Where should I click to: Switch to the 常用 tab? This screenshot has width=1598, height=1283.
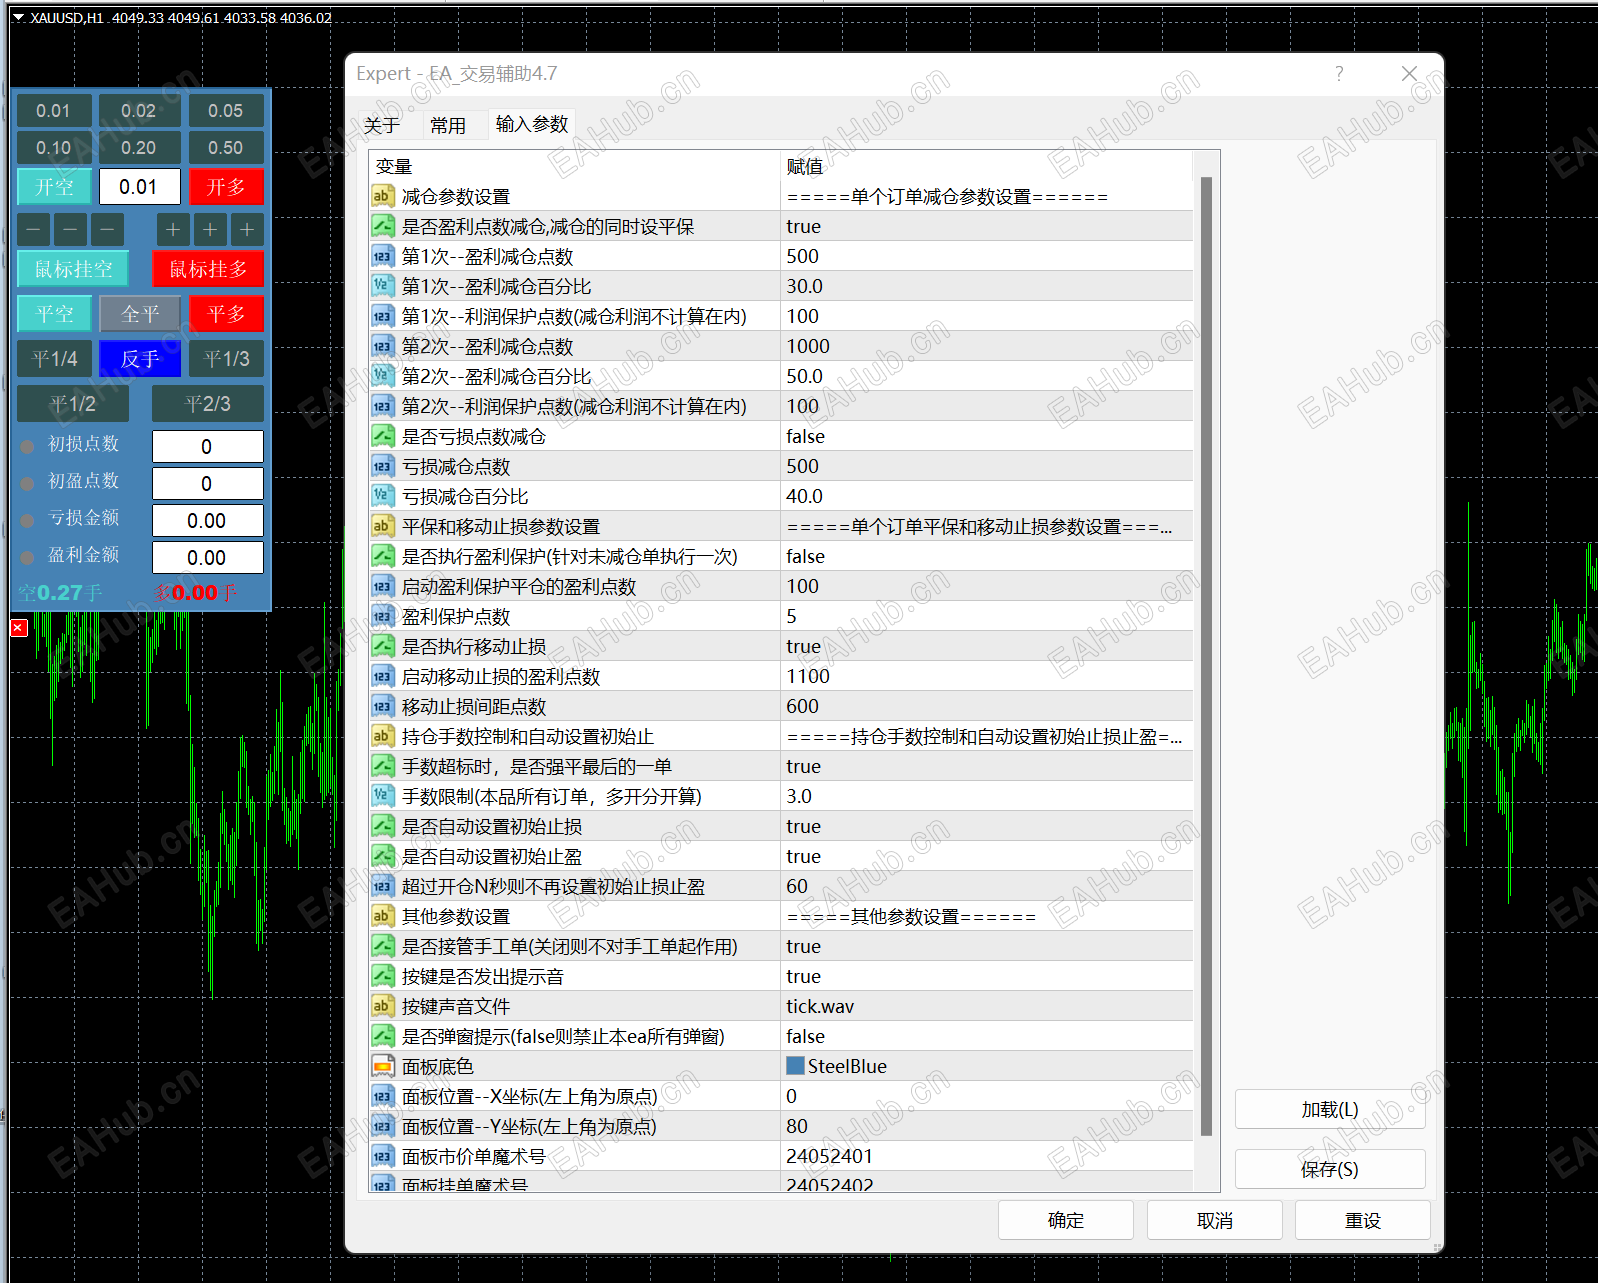coord(447,125)
